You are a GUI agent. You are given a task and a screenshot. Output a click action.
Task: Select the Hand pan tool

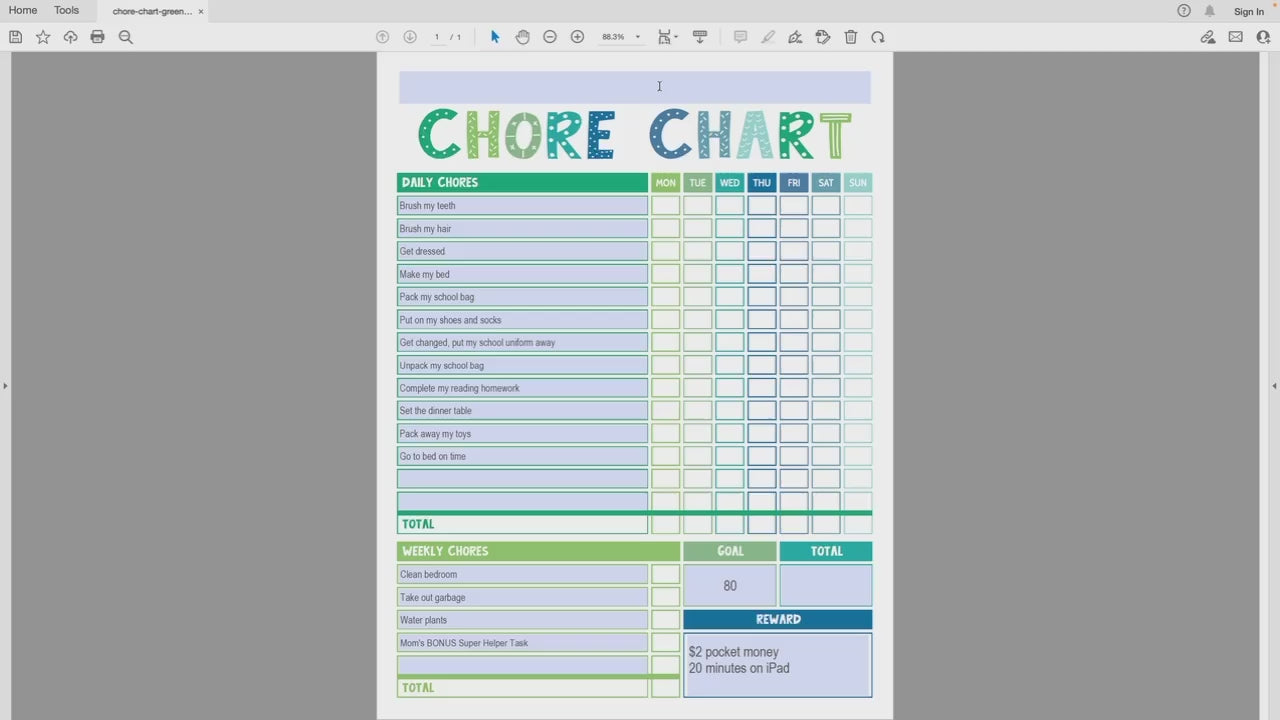(x=522, y=37)
